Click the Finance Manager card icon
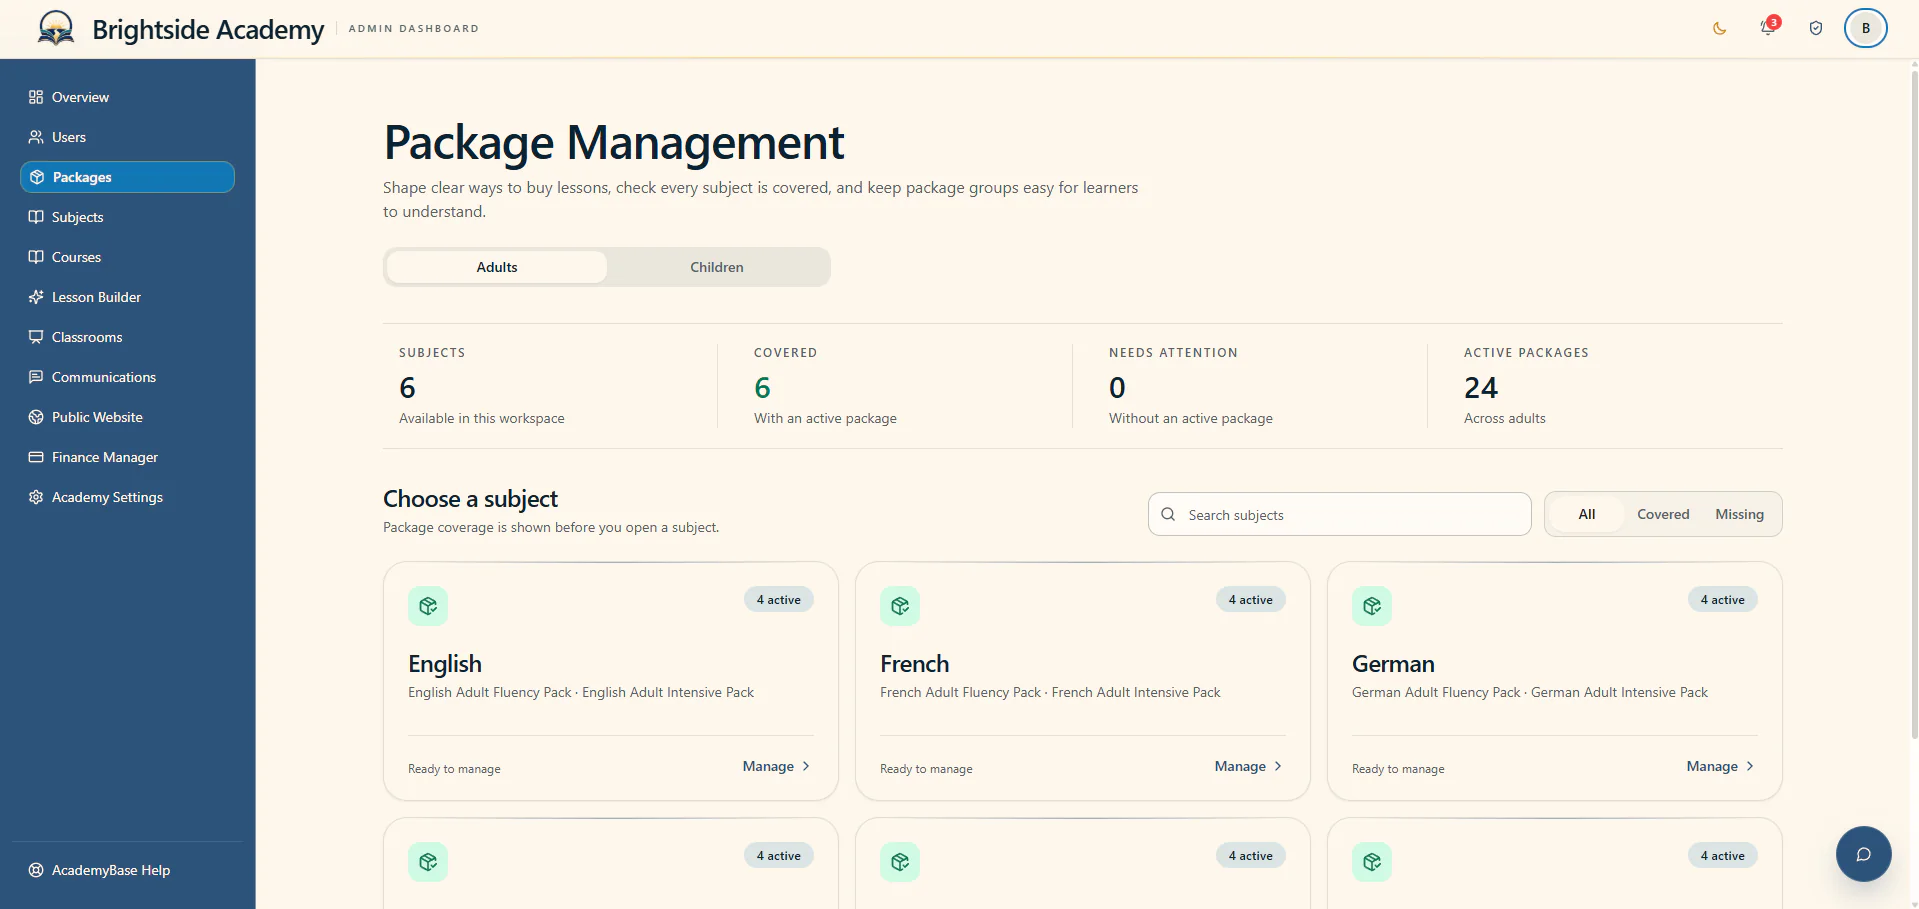Image resolution: width=1919 pixels, height=909 pixels. [36, 457]
